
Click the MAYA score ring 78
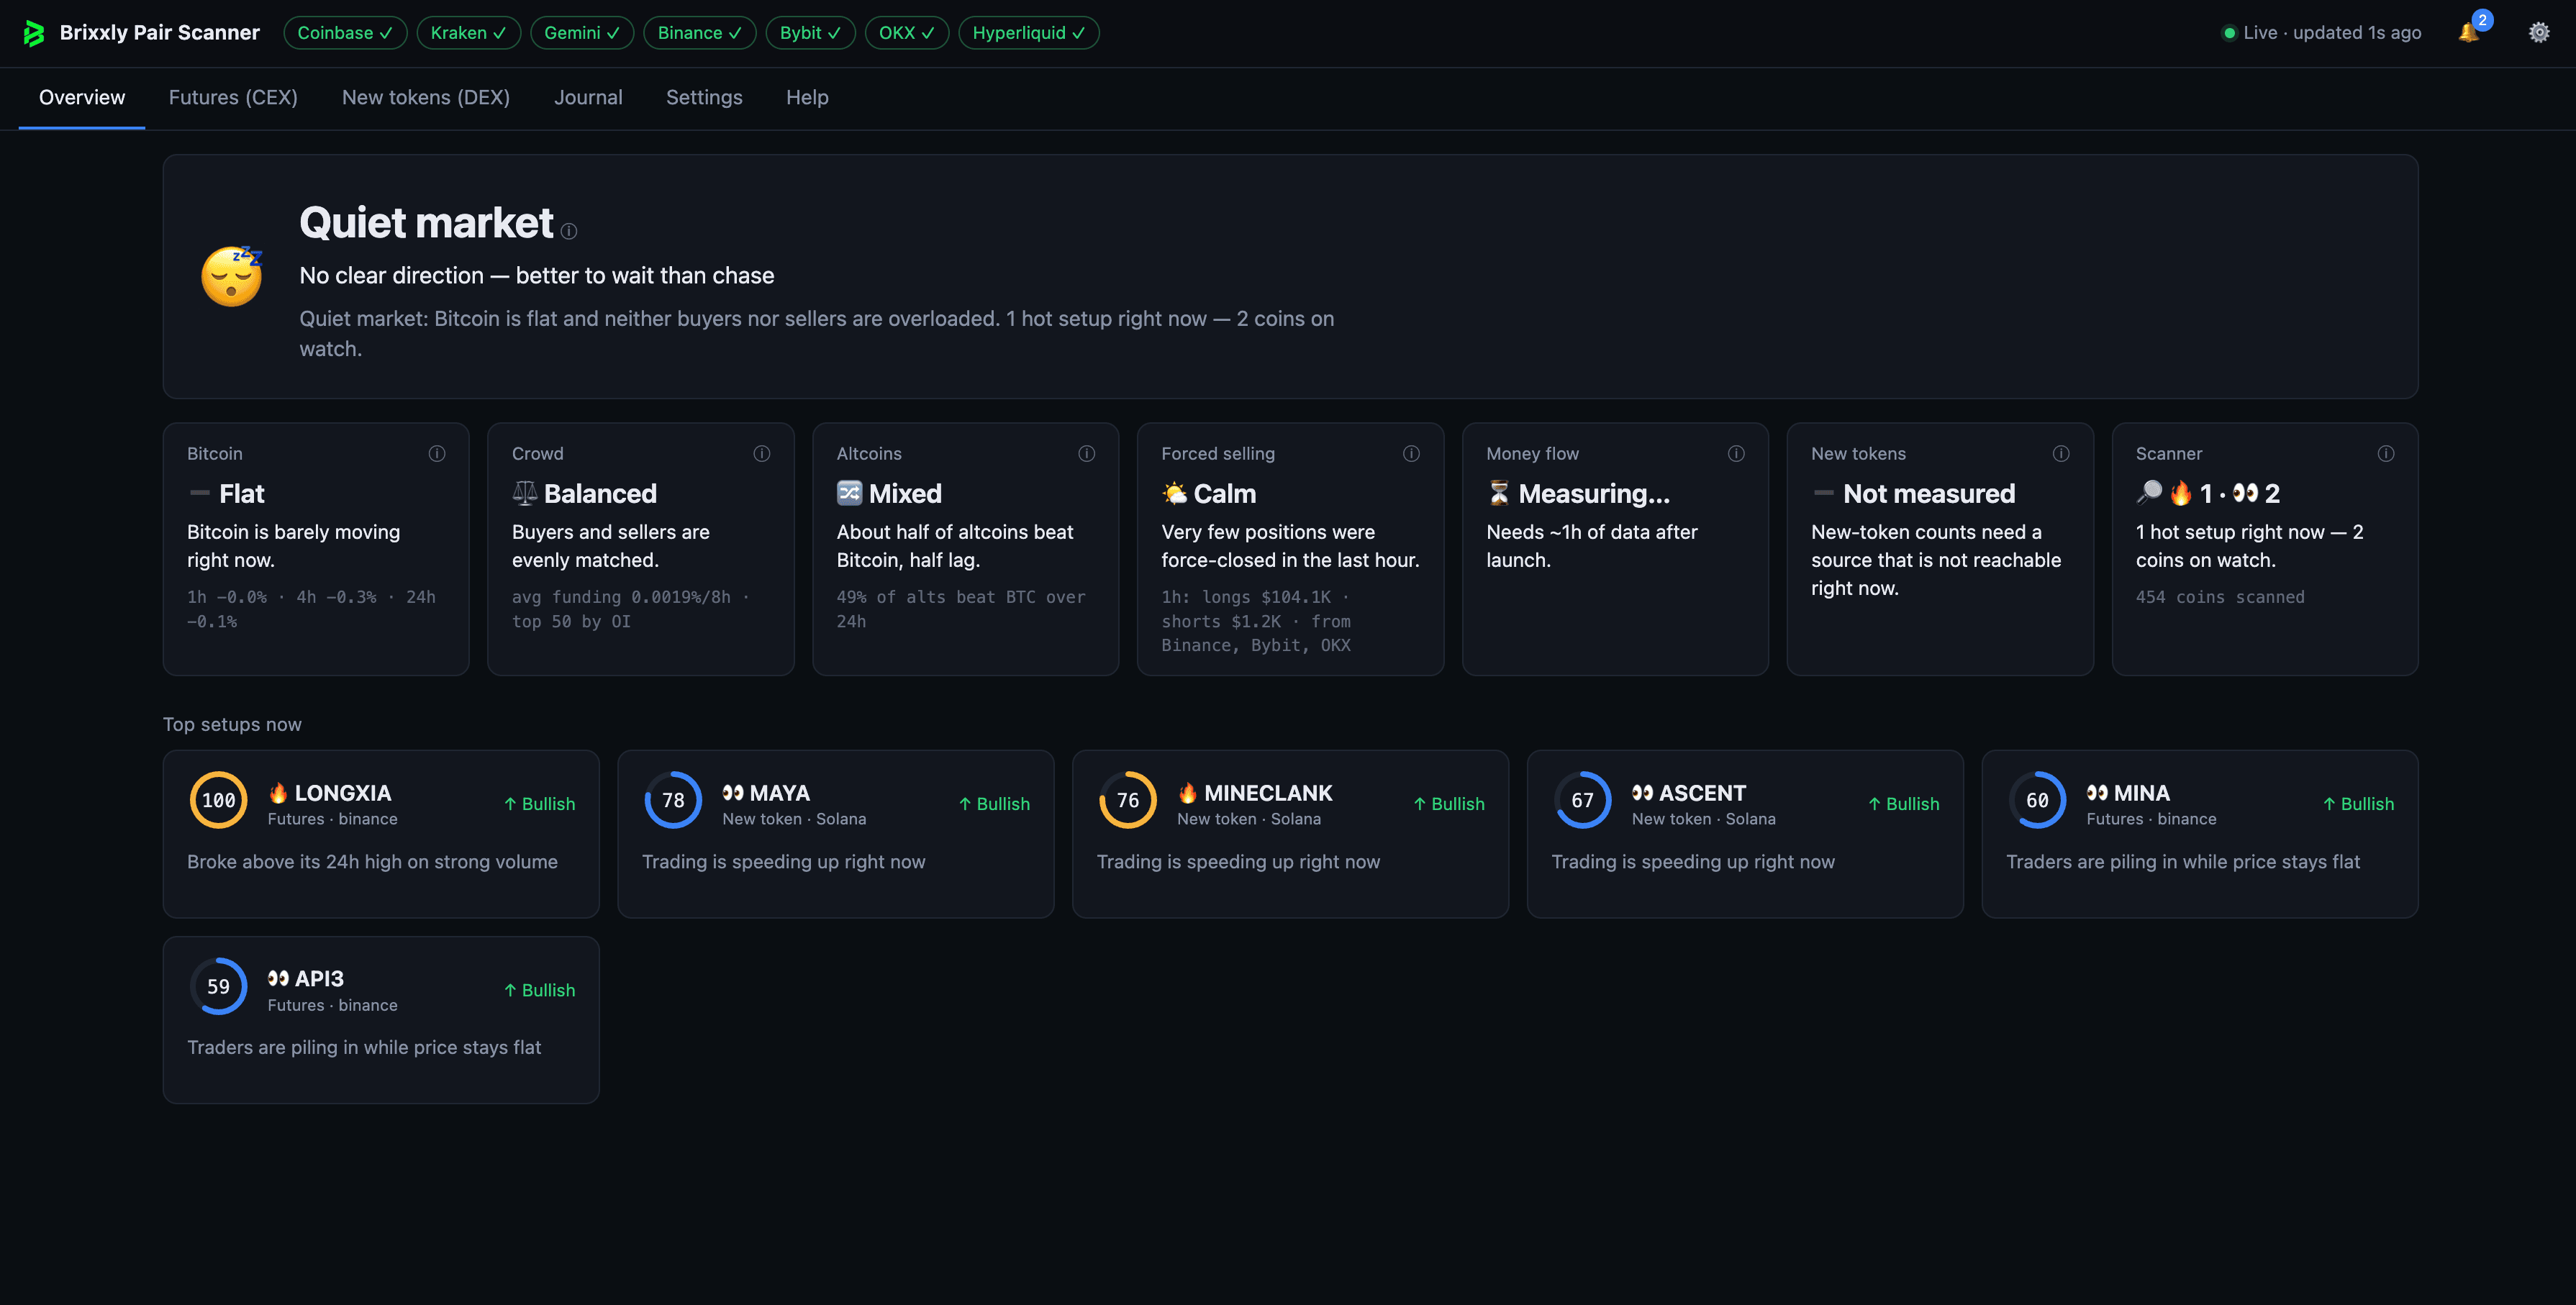tap(673, 800)
